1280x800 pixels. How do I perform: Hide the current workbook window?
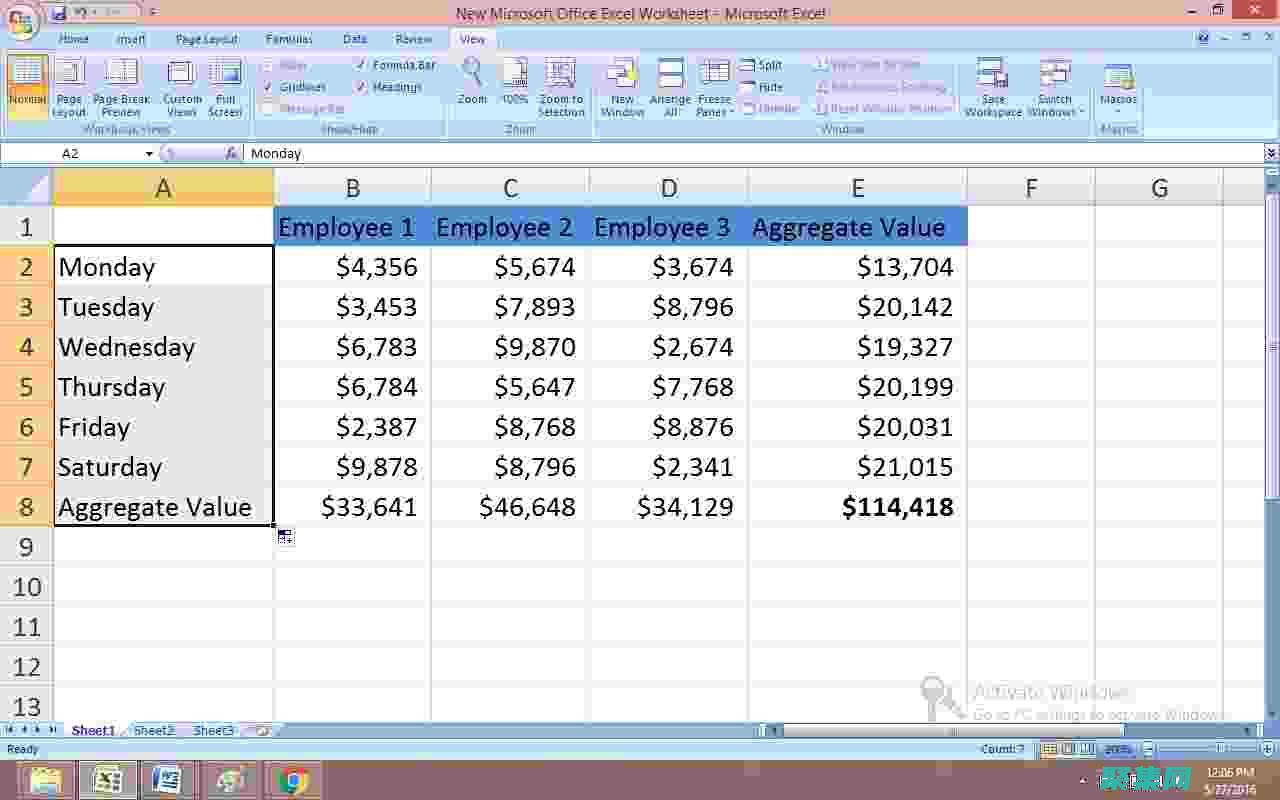(760, 86)
